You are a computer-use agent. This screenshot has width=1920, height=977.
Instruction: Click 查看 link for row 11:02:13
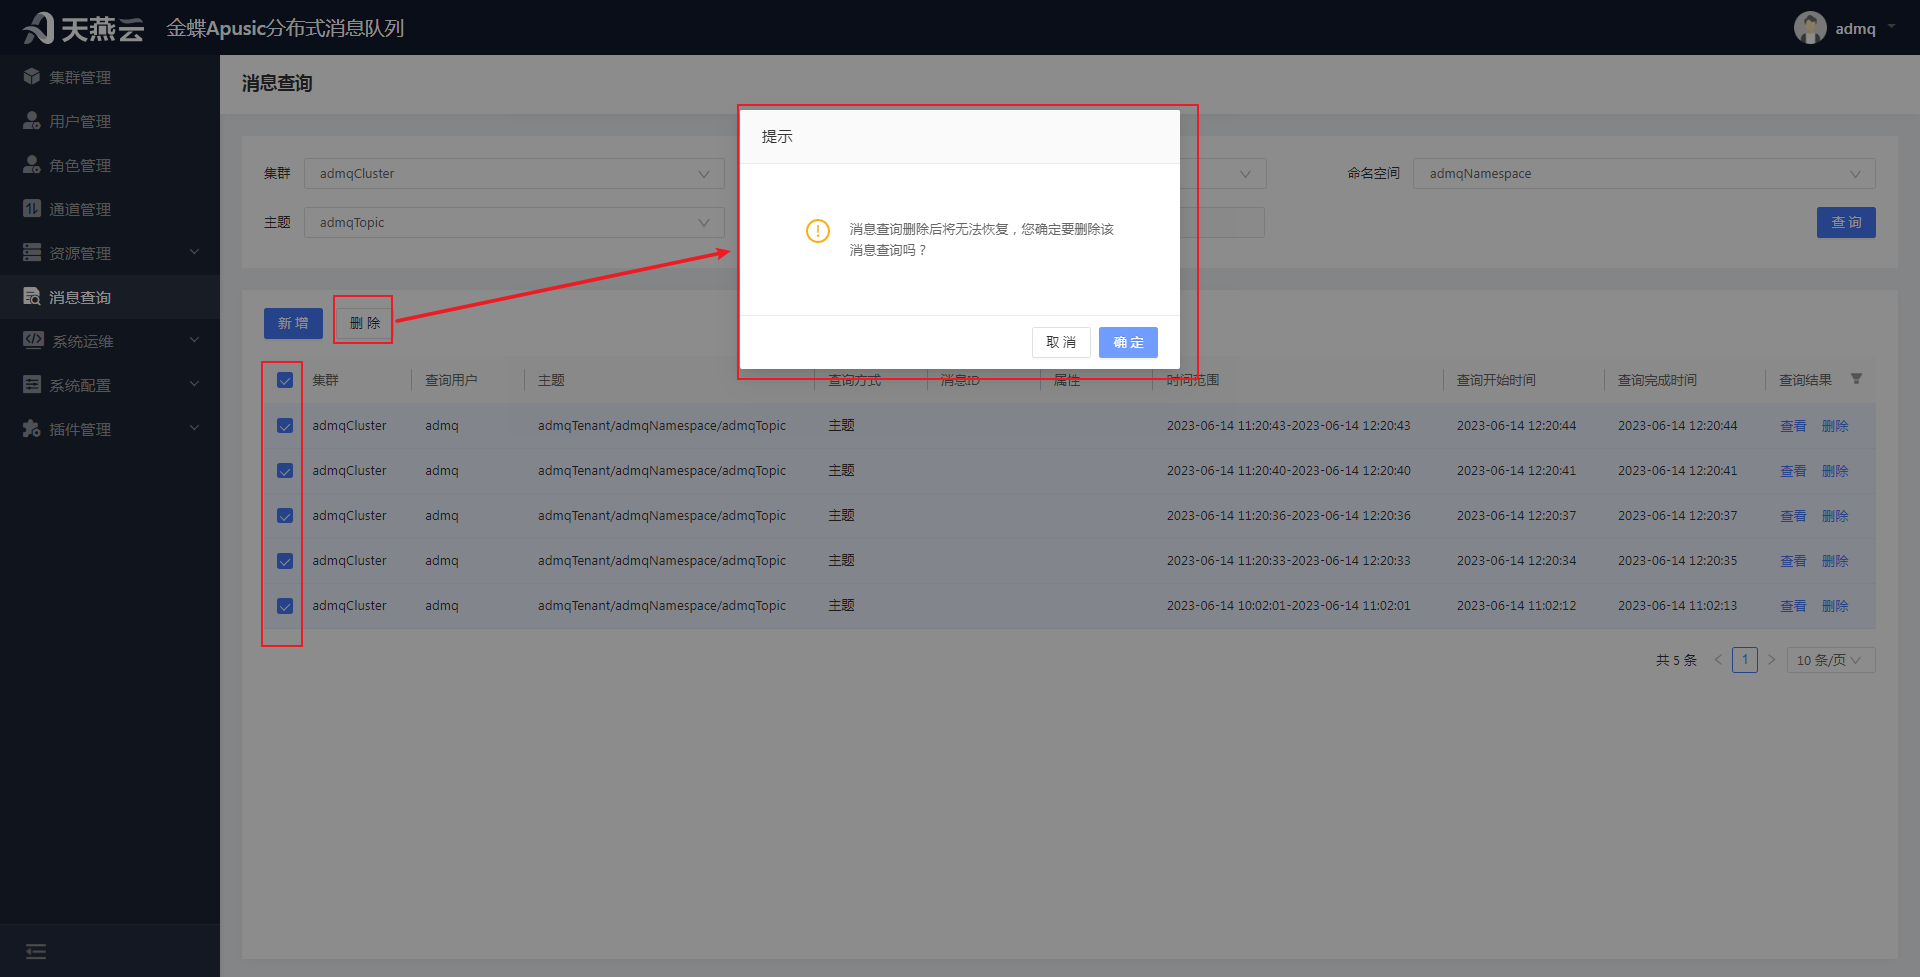coord(1793,606)
